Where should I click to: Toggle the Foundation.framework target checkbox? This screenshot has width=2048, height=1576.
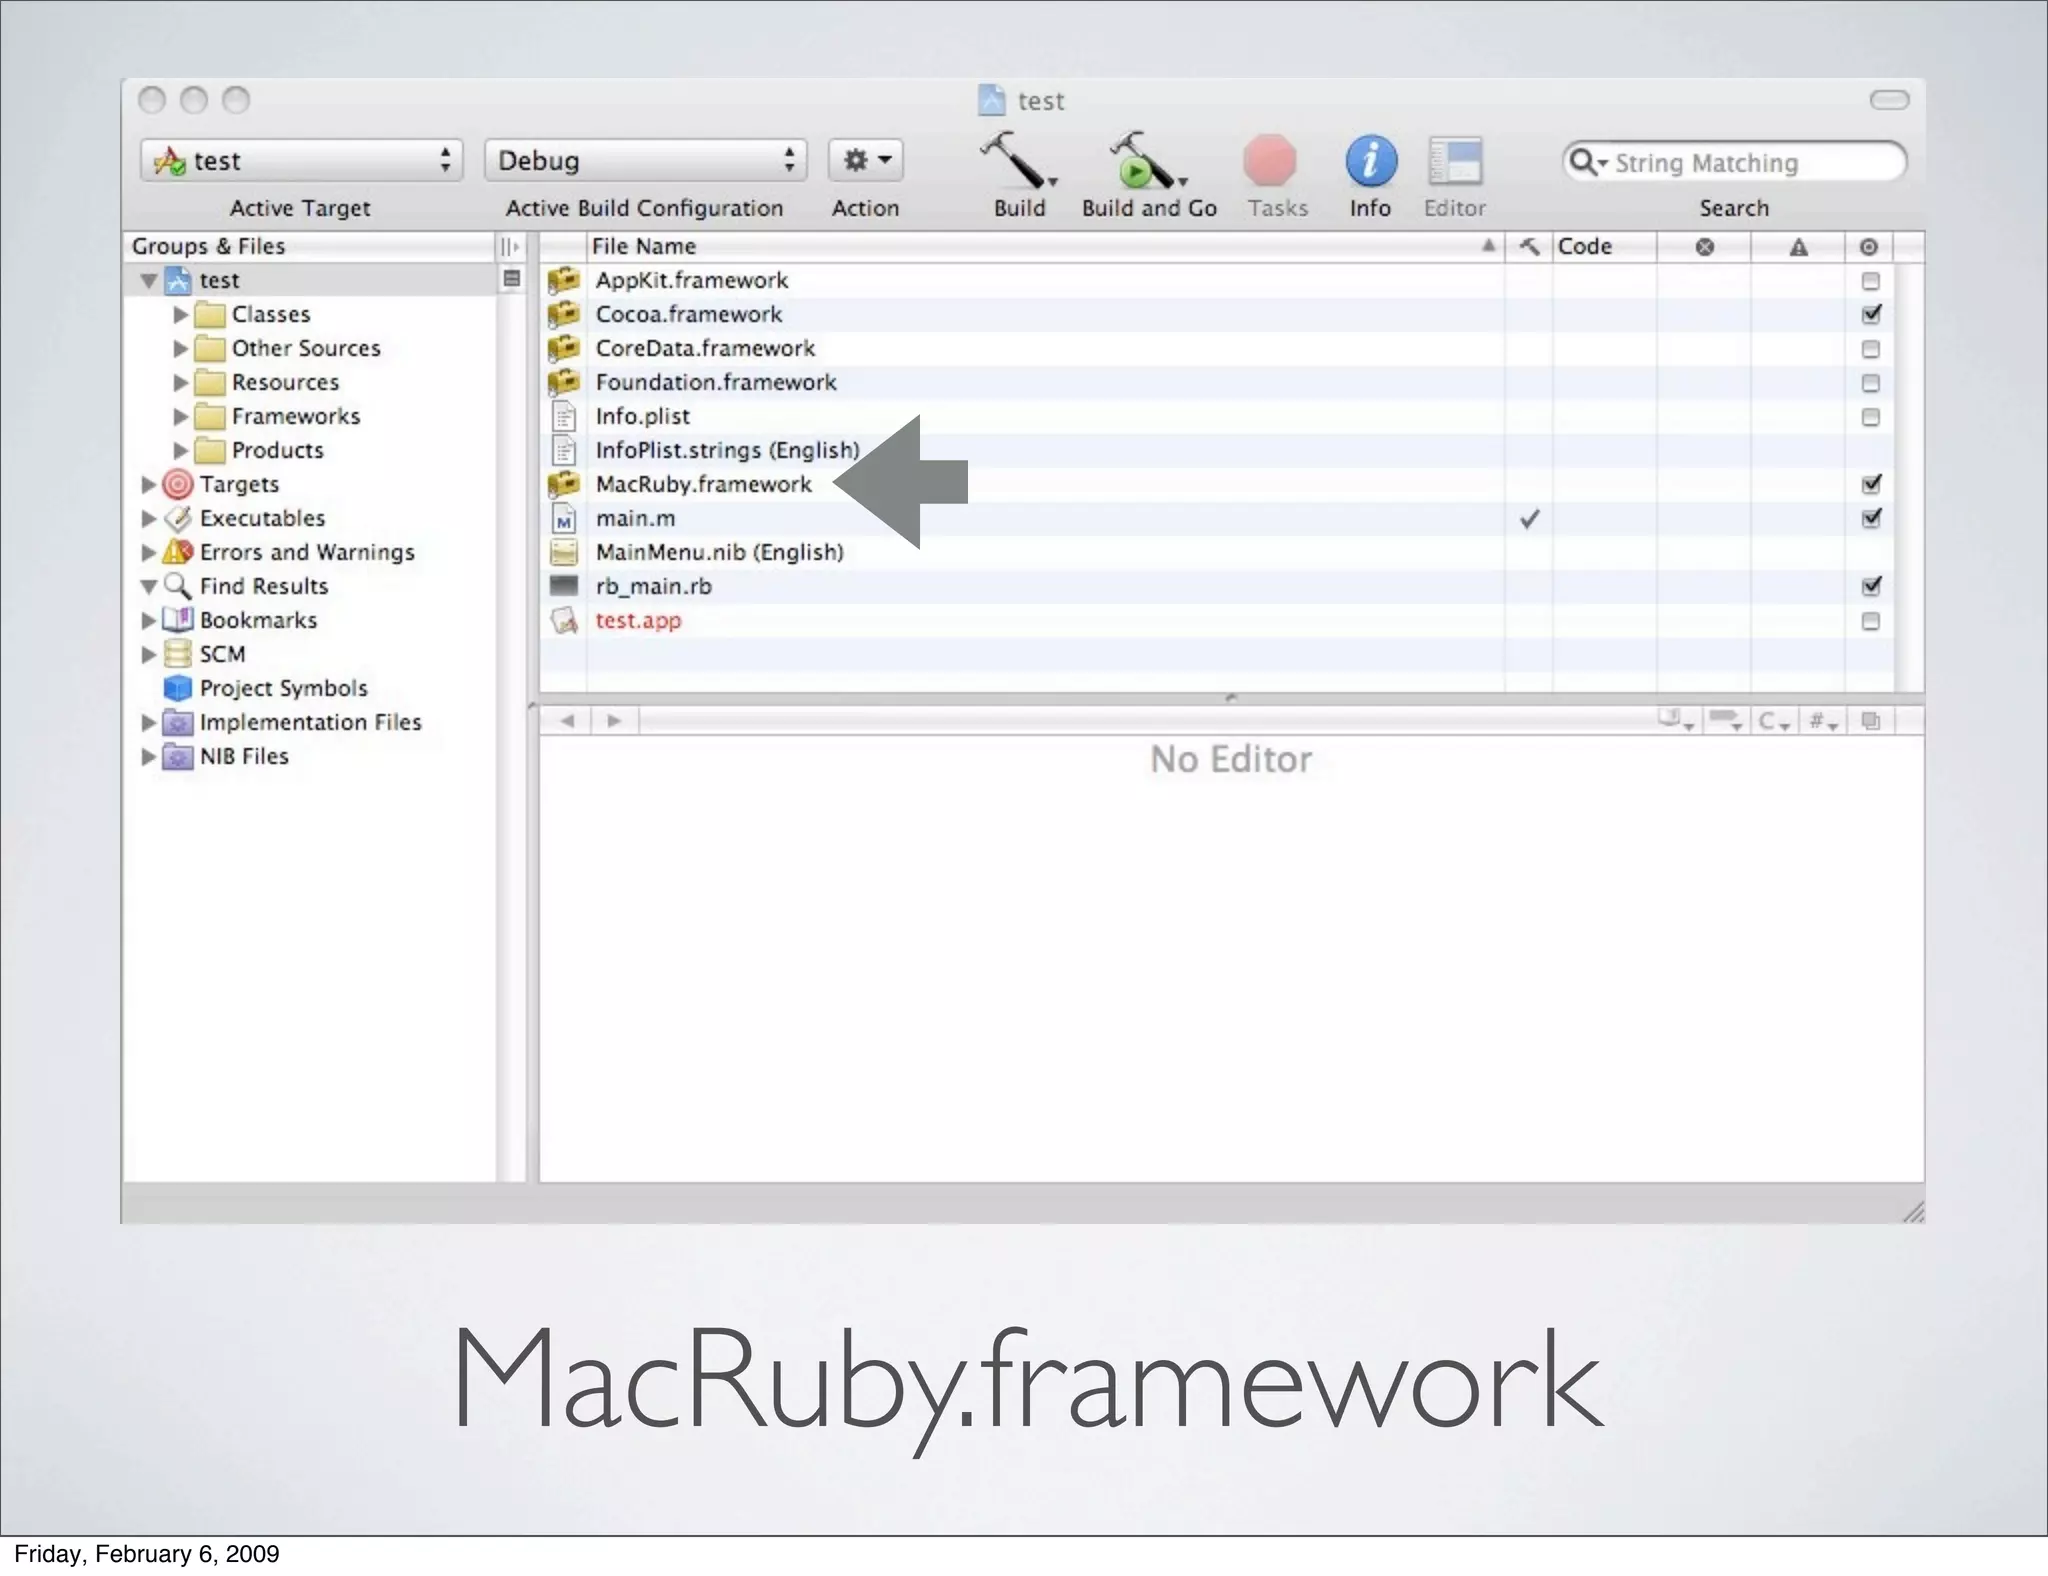pyautogui.click(x=1870, y=383)
